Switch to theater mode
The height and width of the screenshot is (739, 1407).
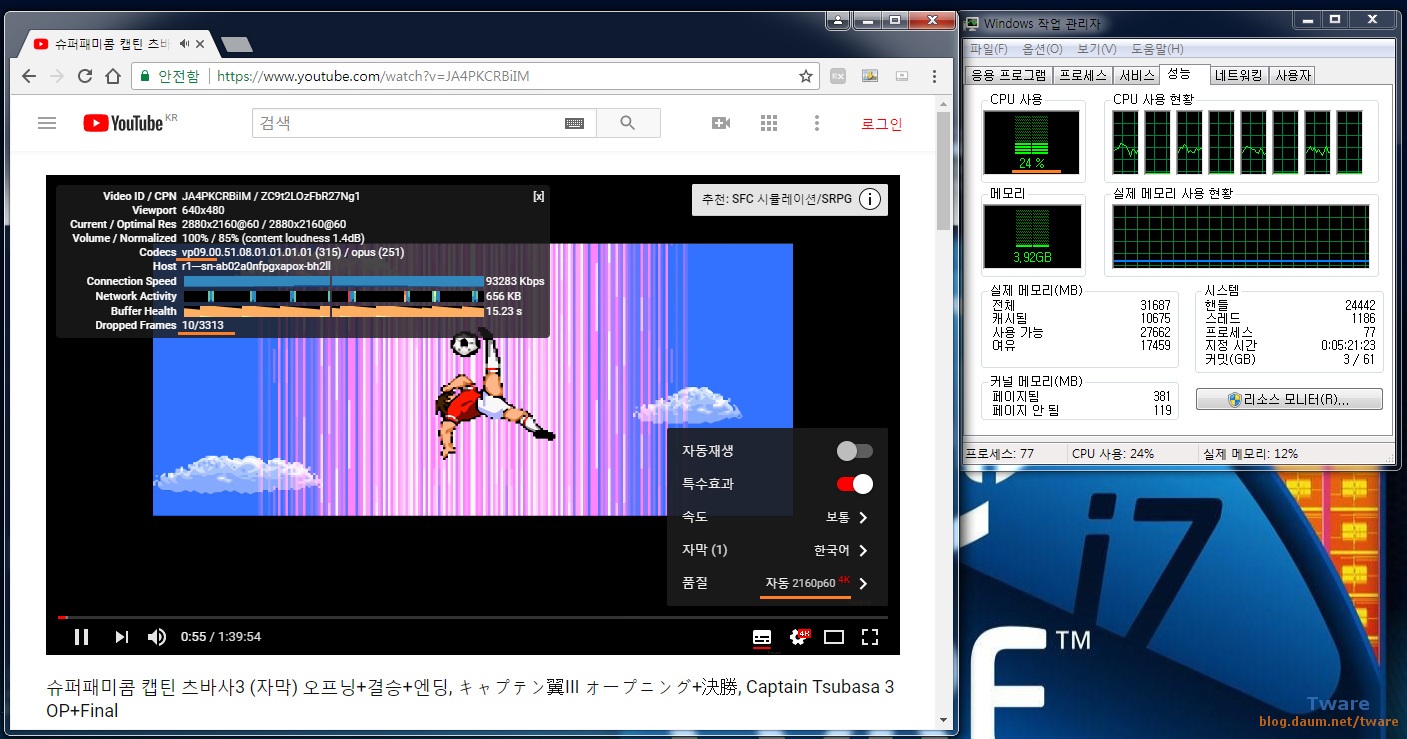(834, 637)
